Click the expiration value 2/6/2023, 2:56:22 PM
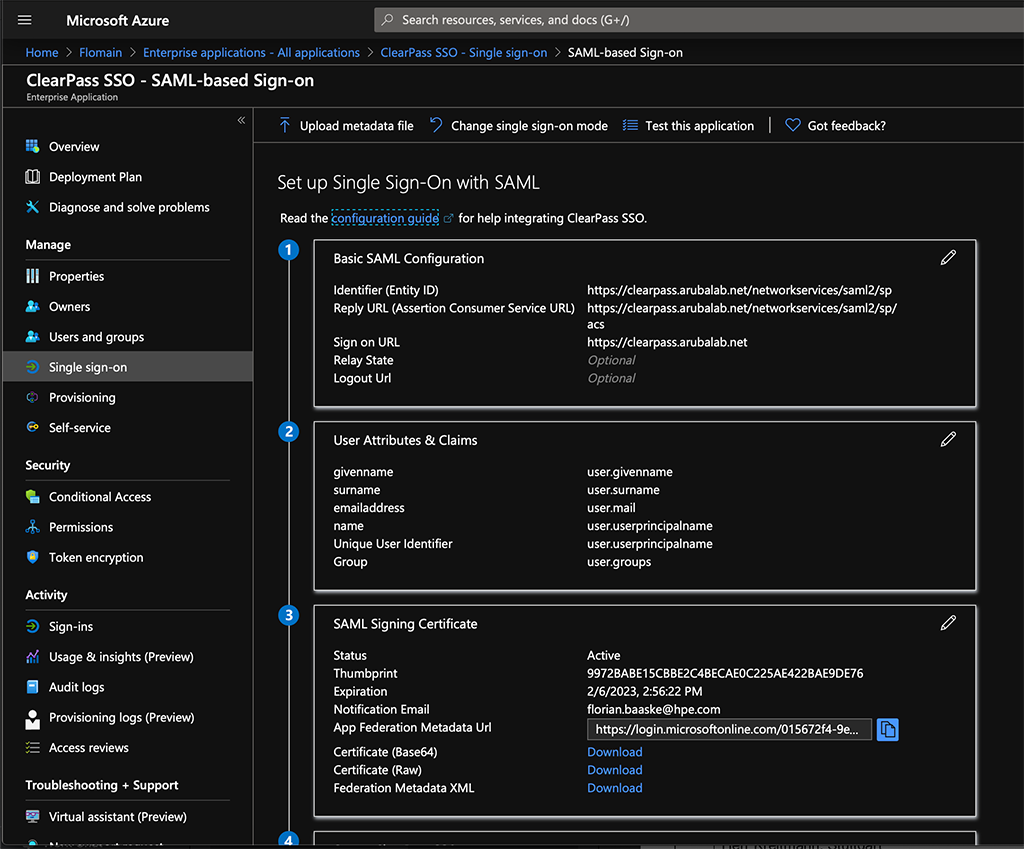 [x=645, y=691]
